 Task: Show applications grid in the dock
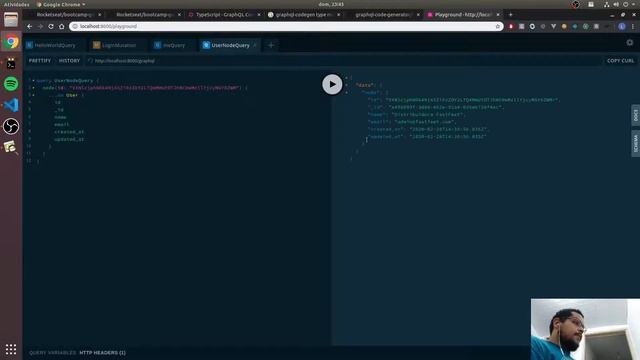pyautogui.click(x=11, y=349)
